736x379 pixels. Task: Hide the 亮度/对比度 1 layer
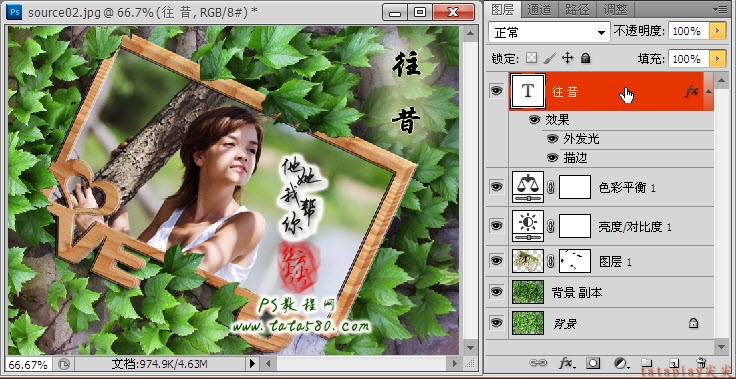(496, 226)
